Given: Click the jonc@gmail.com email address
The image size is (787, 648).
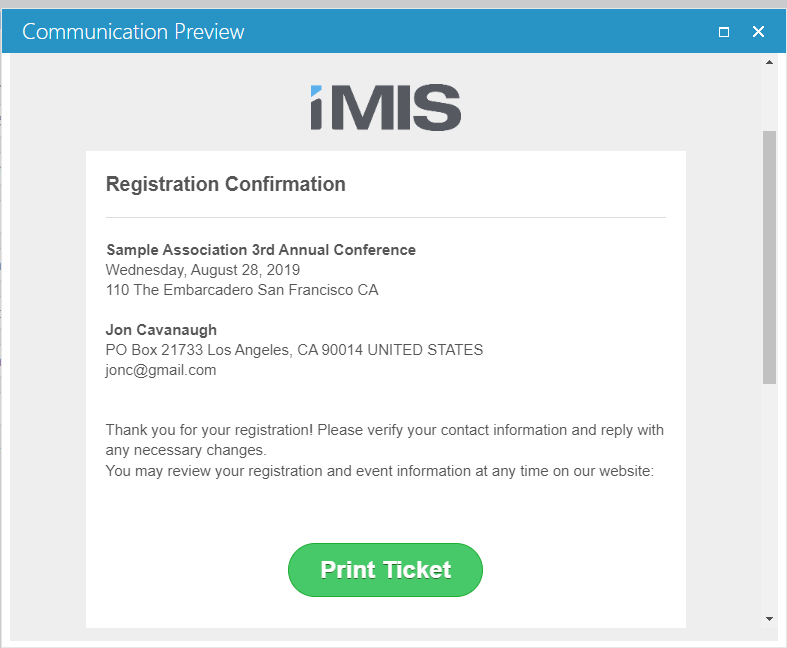Looking at the screenshot, I should click(x=161, y=370).
